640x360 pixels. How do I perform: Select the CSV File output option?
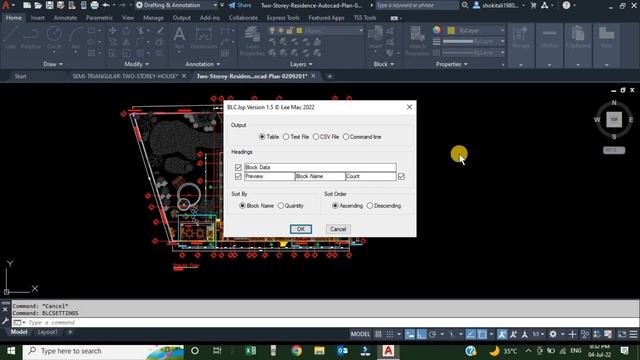click(316, 137)
